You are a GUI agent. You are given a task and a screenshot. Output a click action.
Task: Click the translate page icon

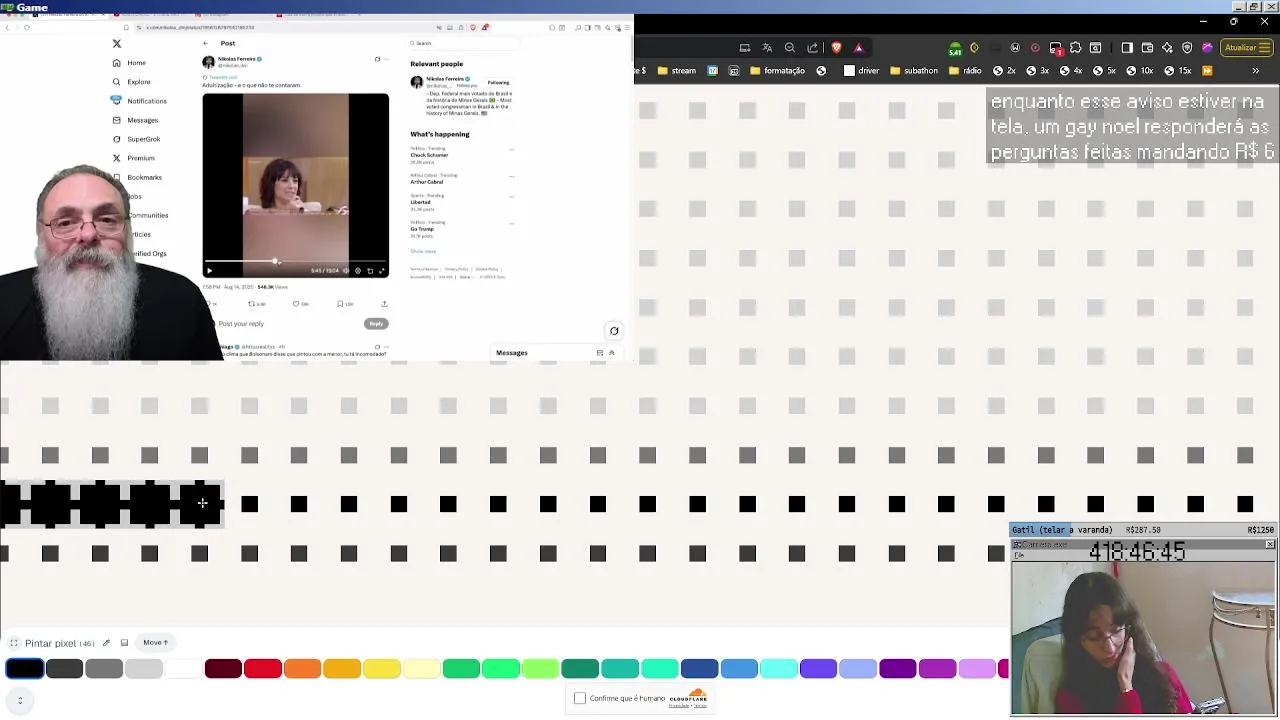tap(767, 47)
